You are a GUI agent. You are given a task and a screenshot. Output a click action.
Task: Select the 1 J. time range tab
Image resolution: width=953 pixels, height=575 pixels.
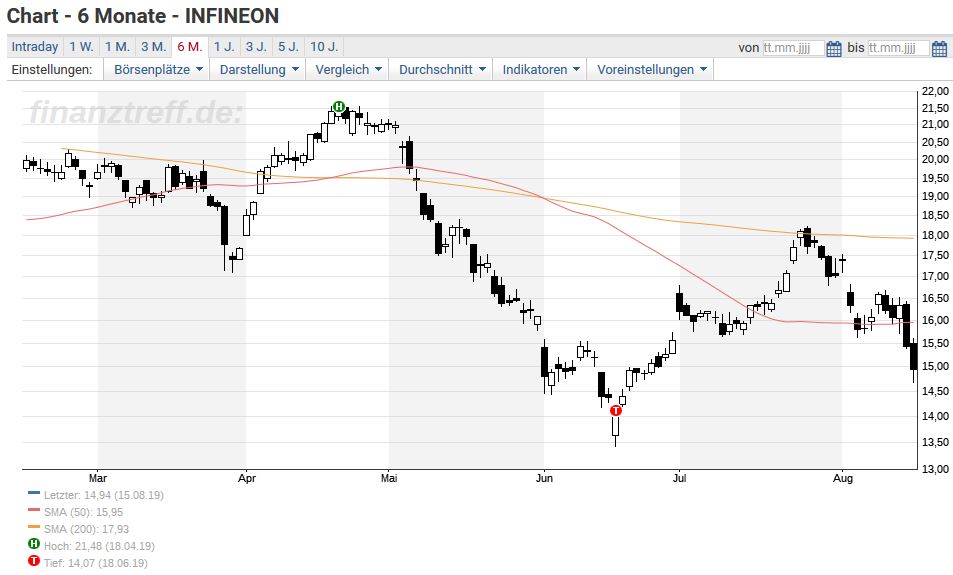tap(224, 47)
